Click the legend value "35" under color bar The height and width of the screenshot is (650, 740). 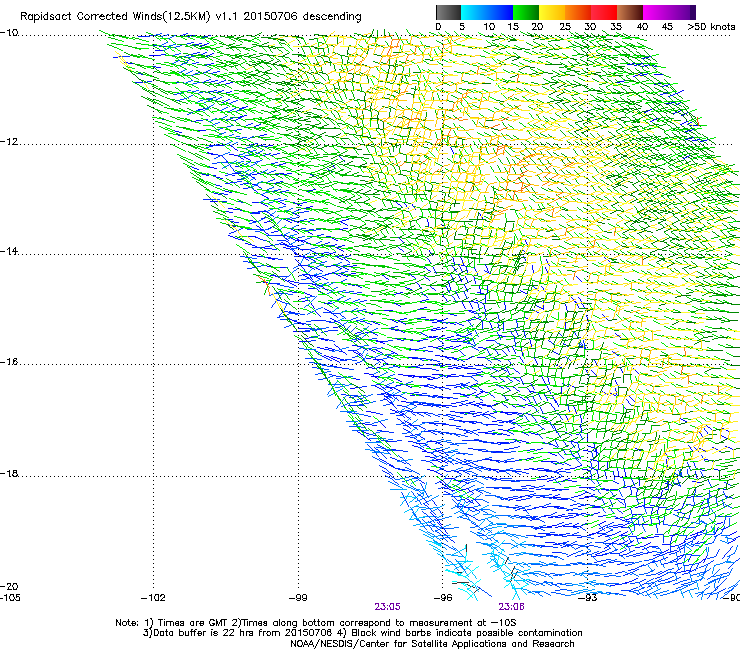click(x=616, y=27)
